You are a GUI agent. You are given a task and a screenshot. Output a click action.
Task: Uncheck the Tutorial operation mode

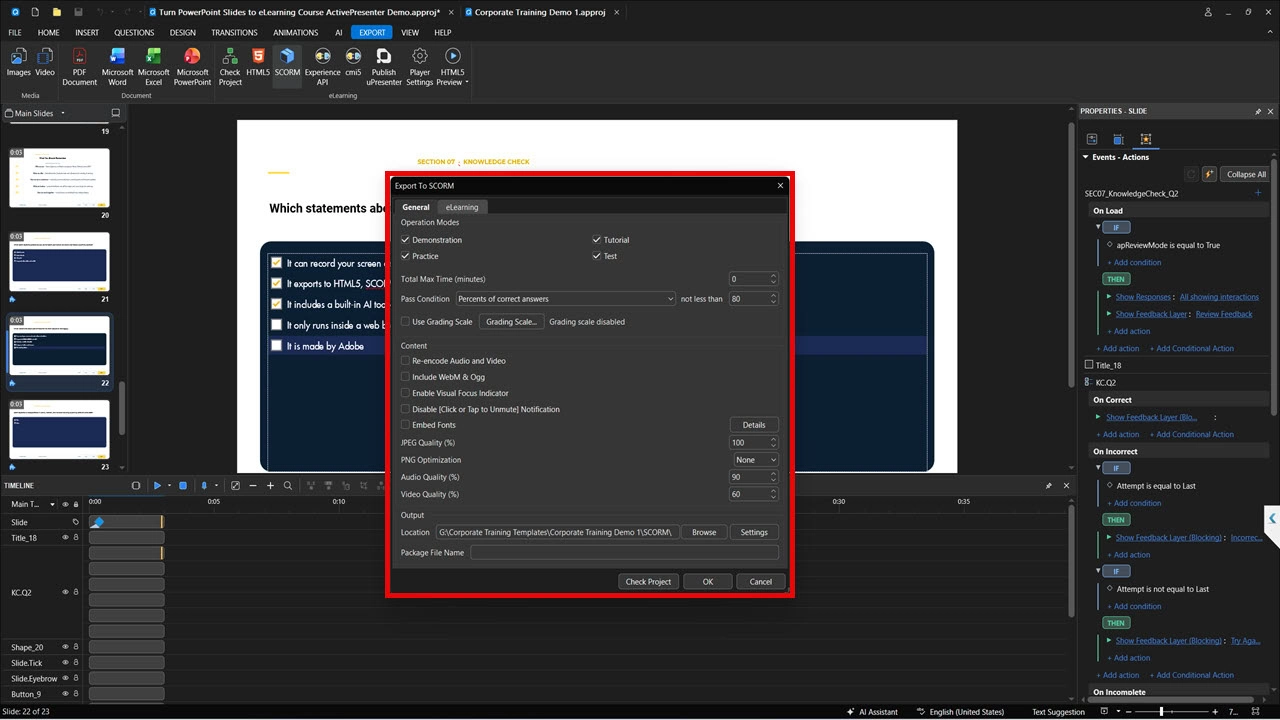[597, 240]
